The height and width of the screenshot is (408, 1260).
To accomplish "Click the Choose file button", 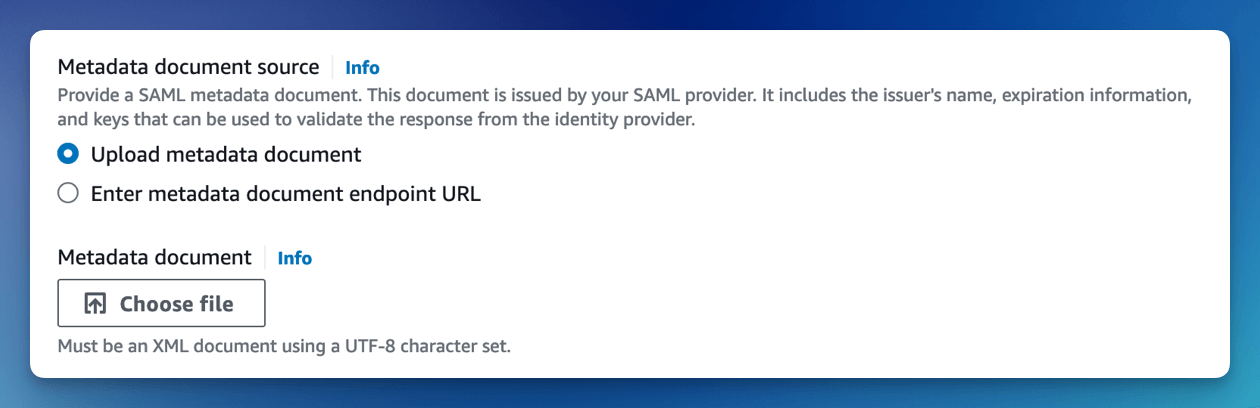I will [161, 303].
